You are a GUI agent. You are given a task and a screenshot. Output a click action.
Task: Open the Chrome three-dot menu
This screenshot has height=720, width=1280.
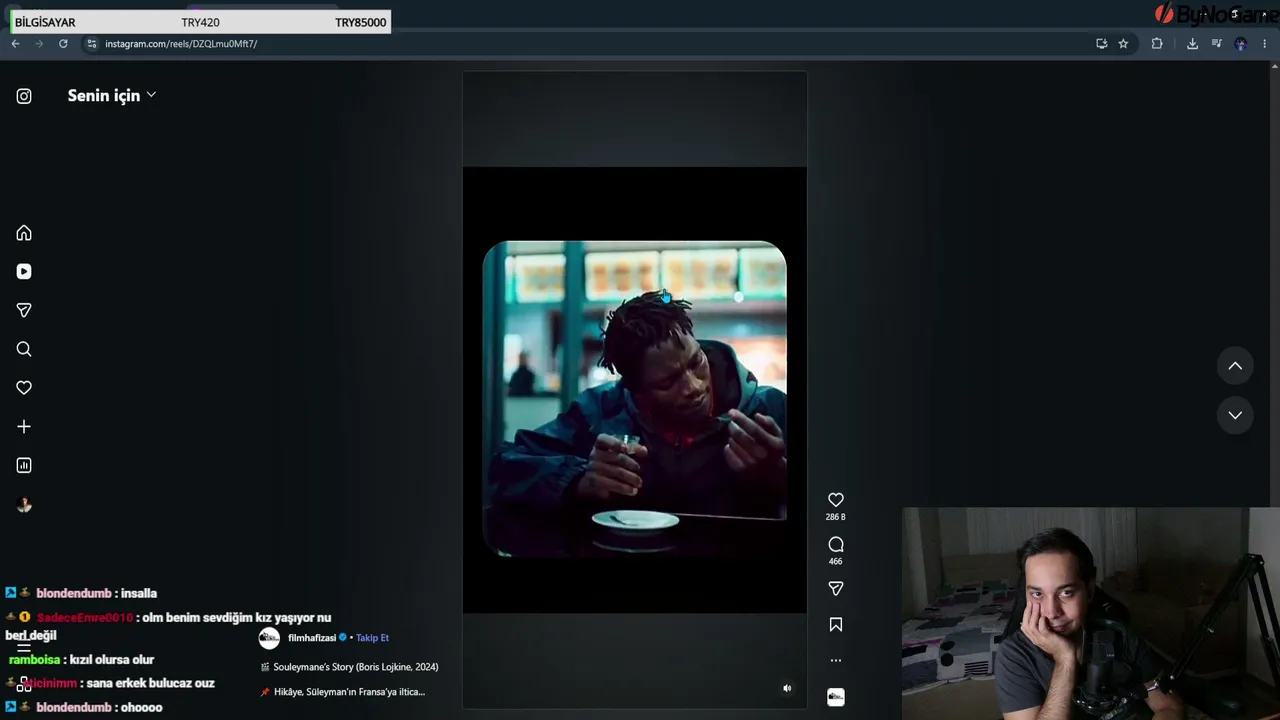pos(1265,44)
